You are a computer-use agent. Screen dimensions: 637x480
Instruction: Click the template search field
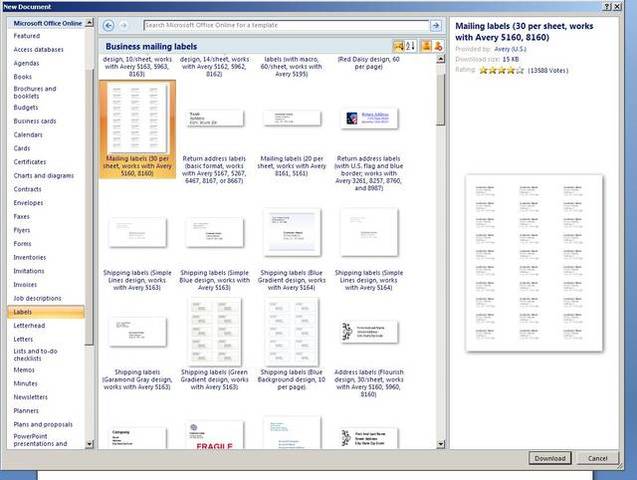pyautogui.click(x=285, y=25)
